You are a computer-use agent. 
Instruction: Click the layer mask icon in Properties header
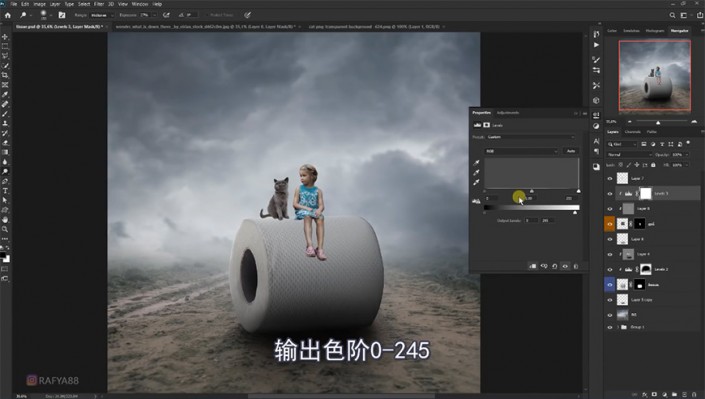click(486, 125)
